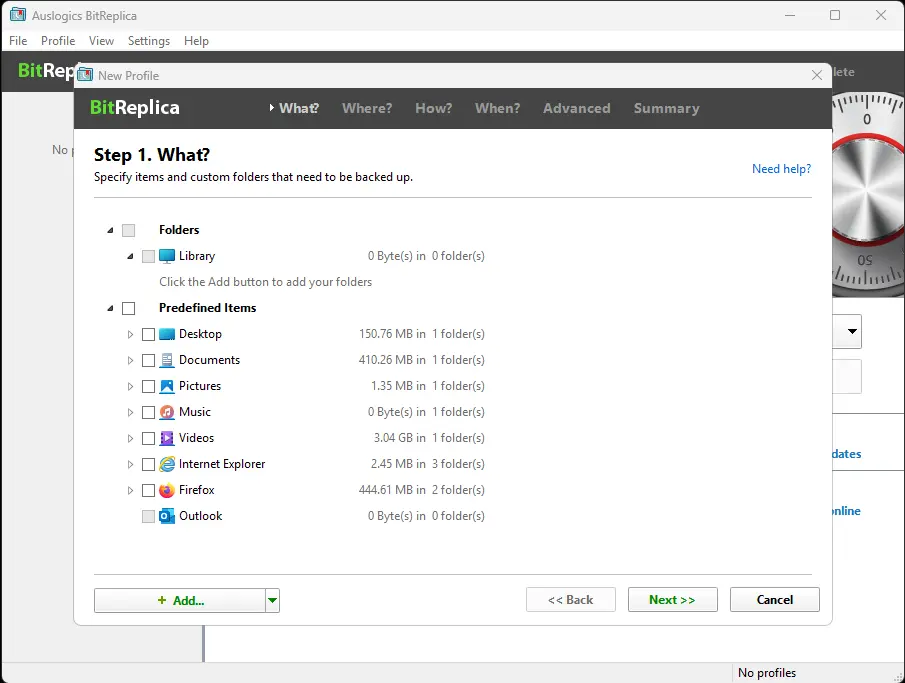Screen dimensions: 905x683
Task: Open the Settings menu
Action: click(x=149, y=41)
